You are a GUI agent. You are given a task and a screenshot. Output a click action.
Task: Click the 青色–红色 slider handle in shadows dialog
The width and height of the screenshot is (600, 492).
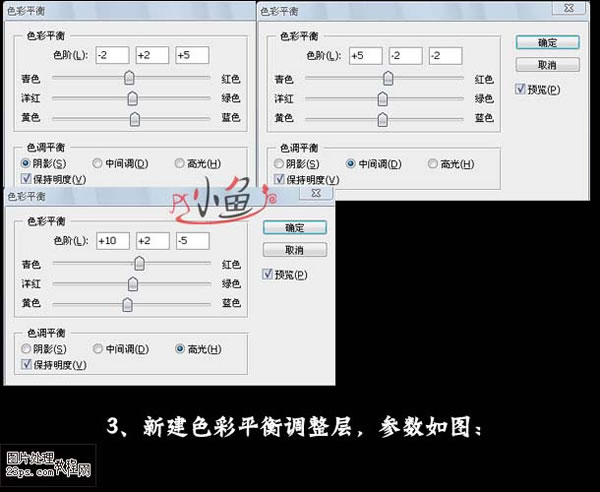tap(129, 78)
